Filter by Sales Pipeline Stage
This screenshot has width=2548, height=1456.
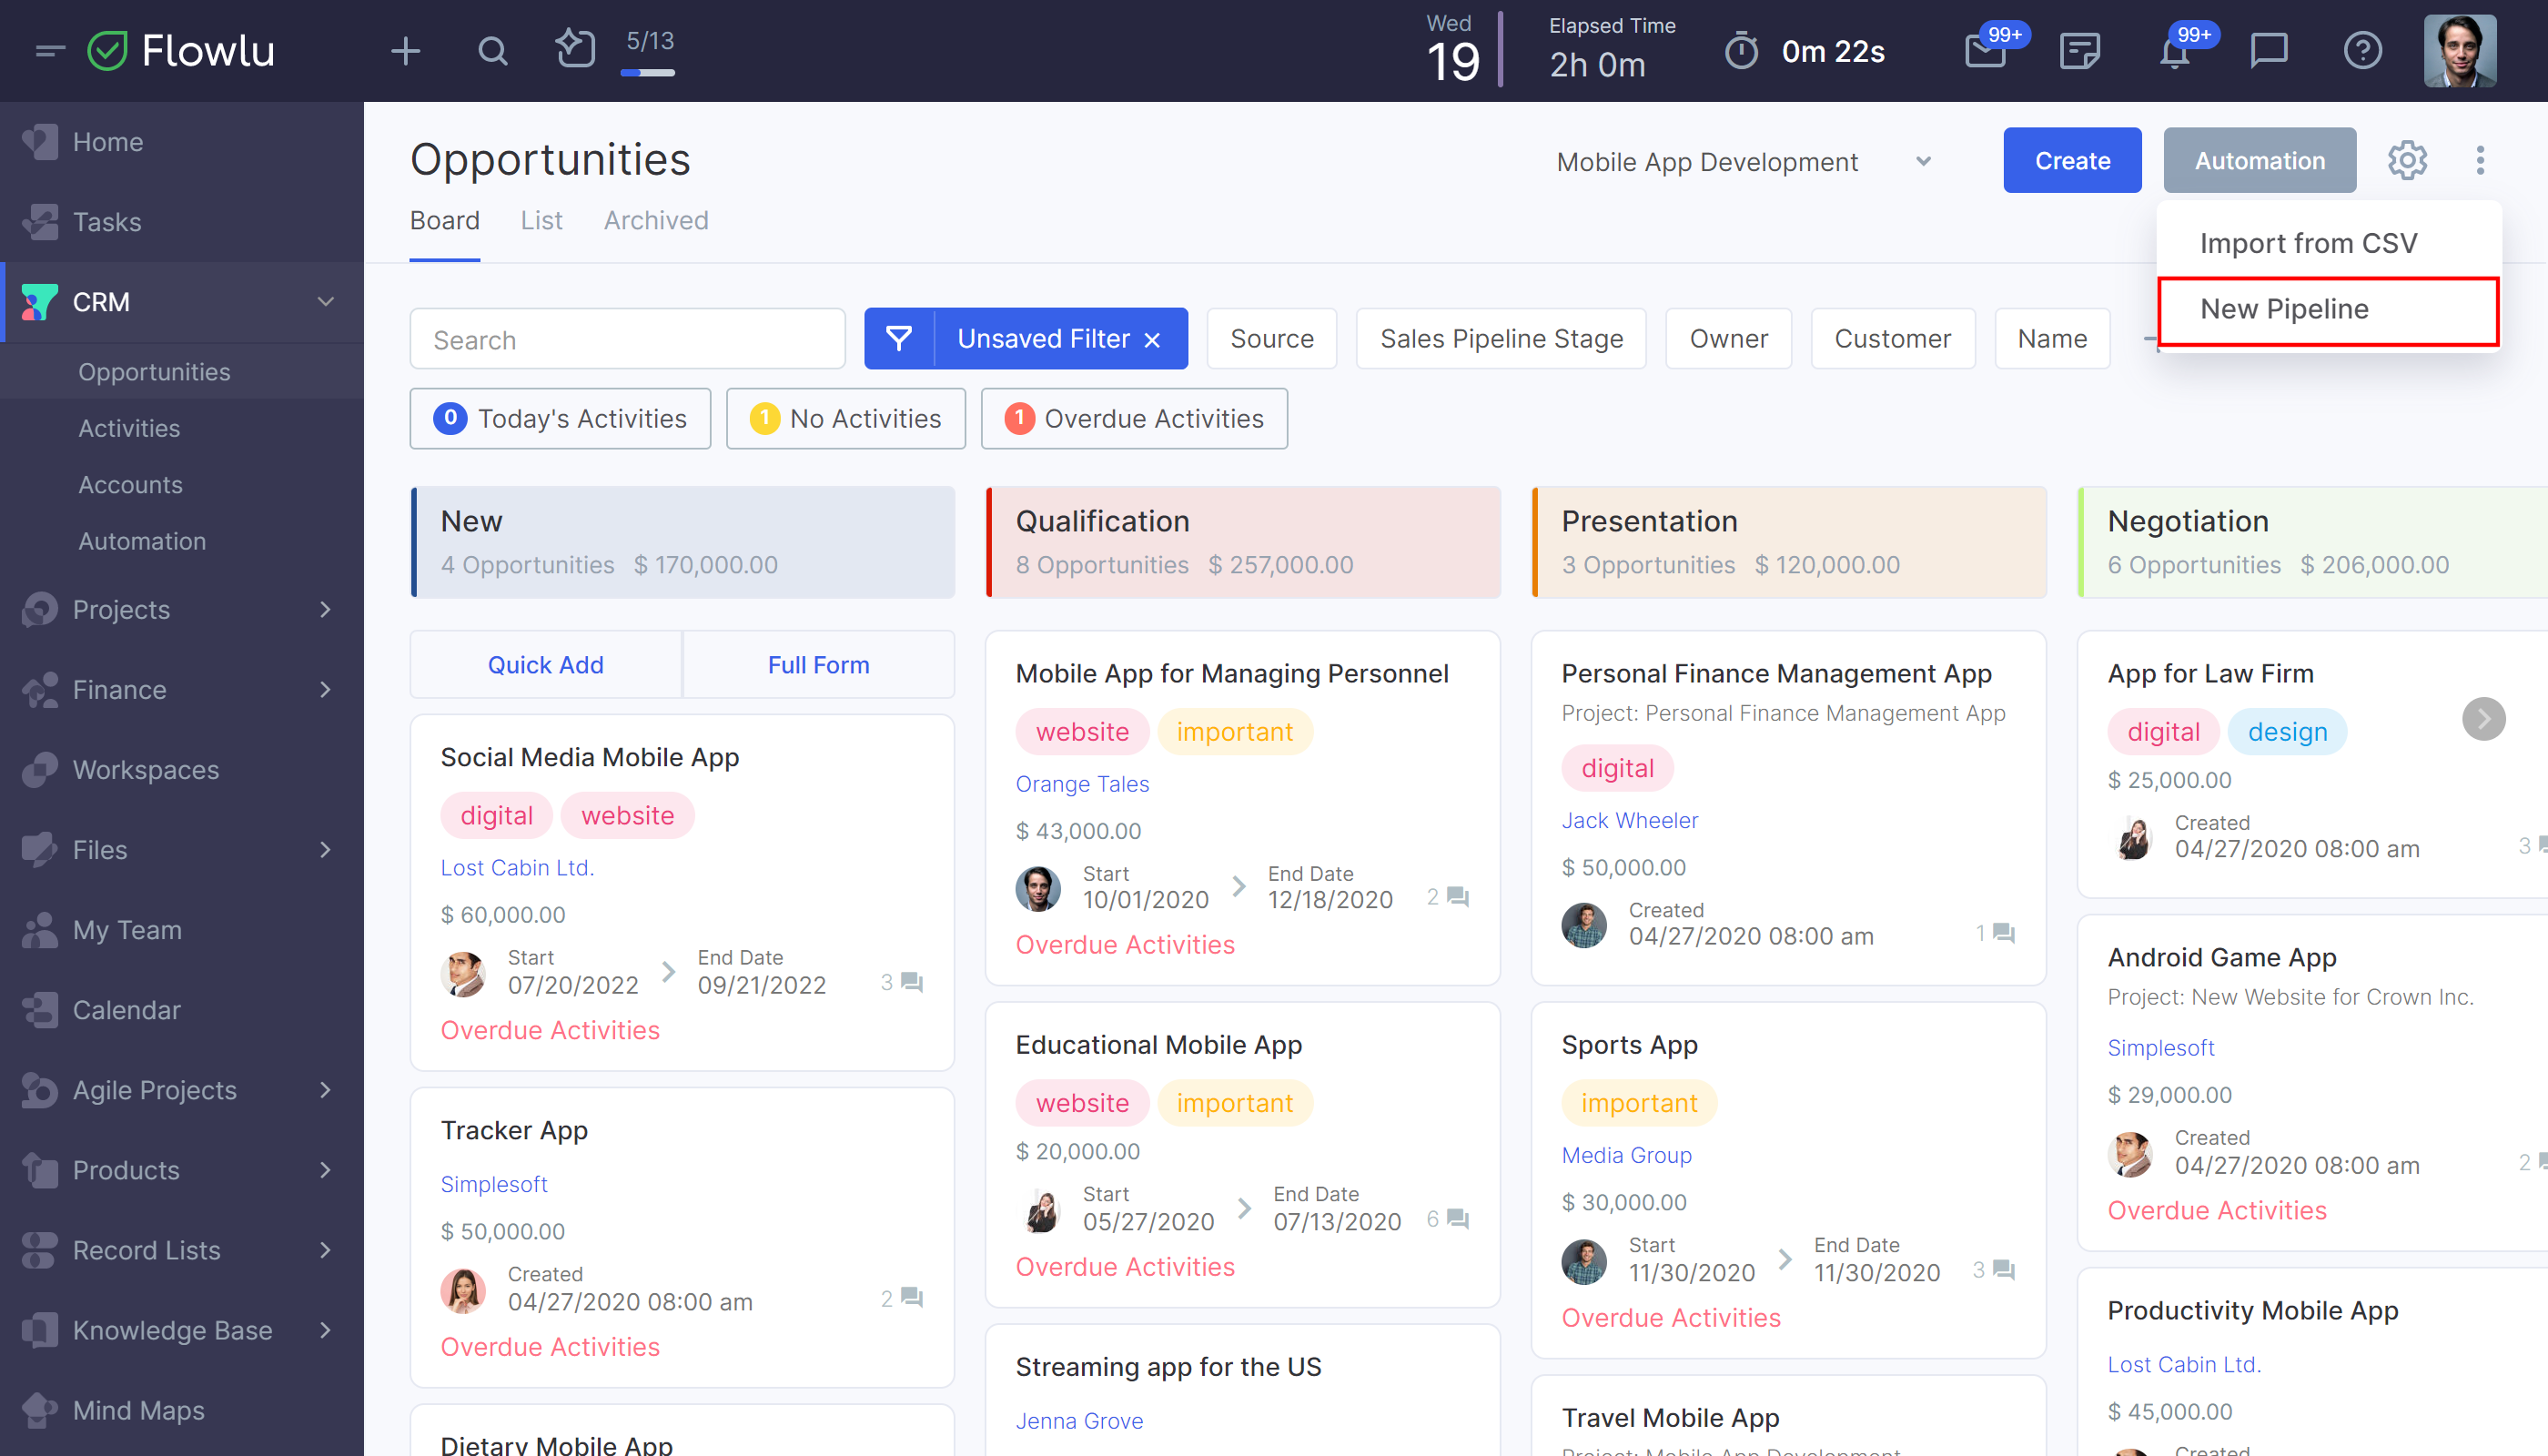1501,339
